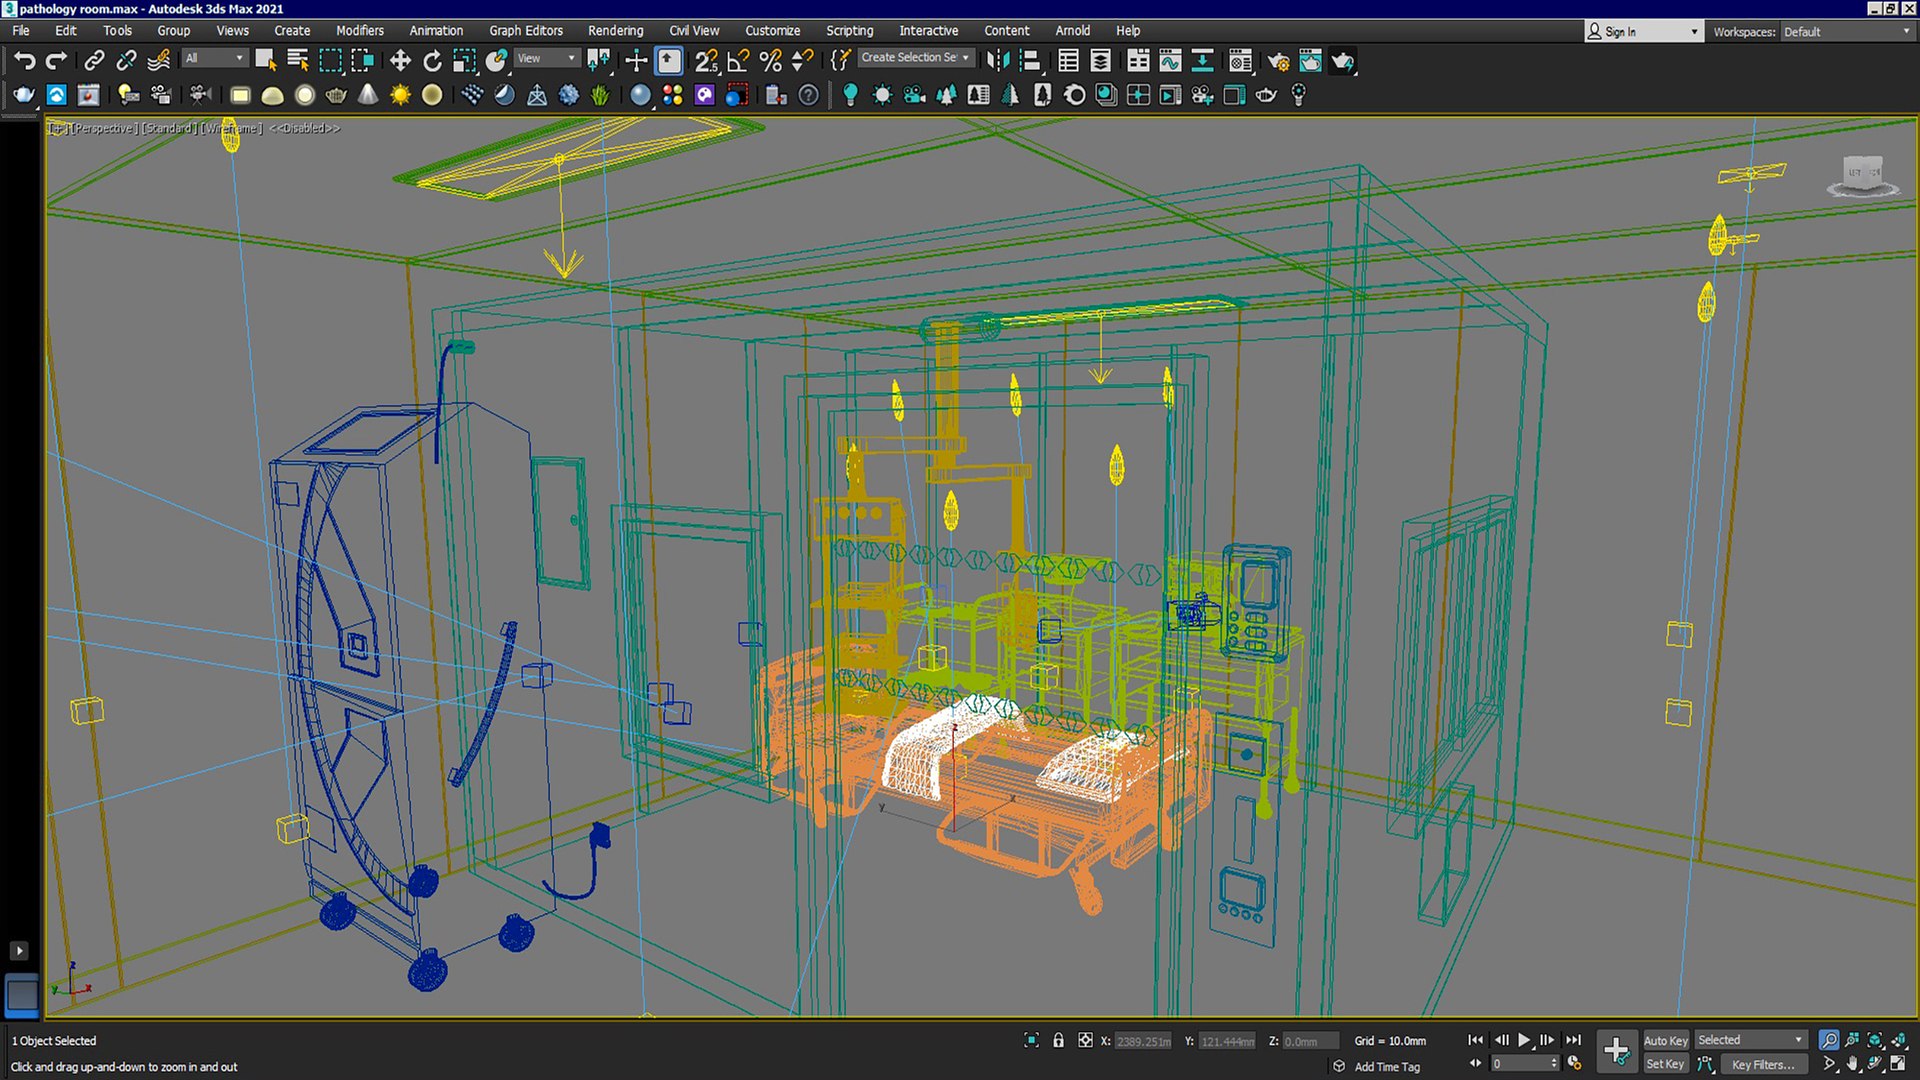Viewport: 1920px width, 1080px height.
Task: Open Key Filters dialog button
Action: point(1762,1065)
